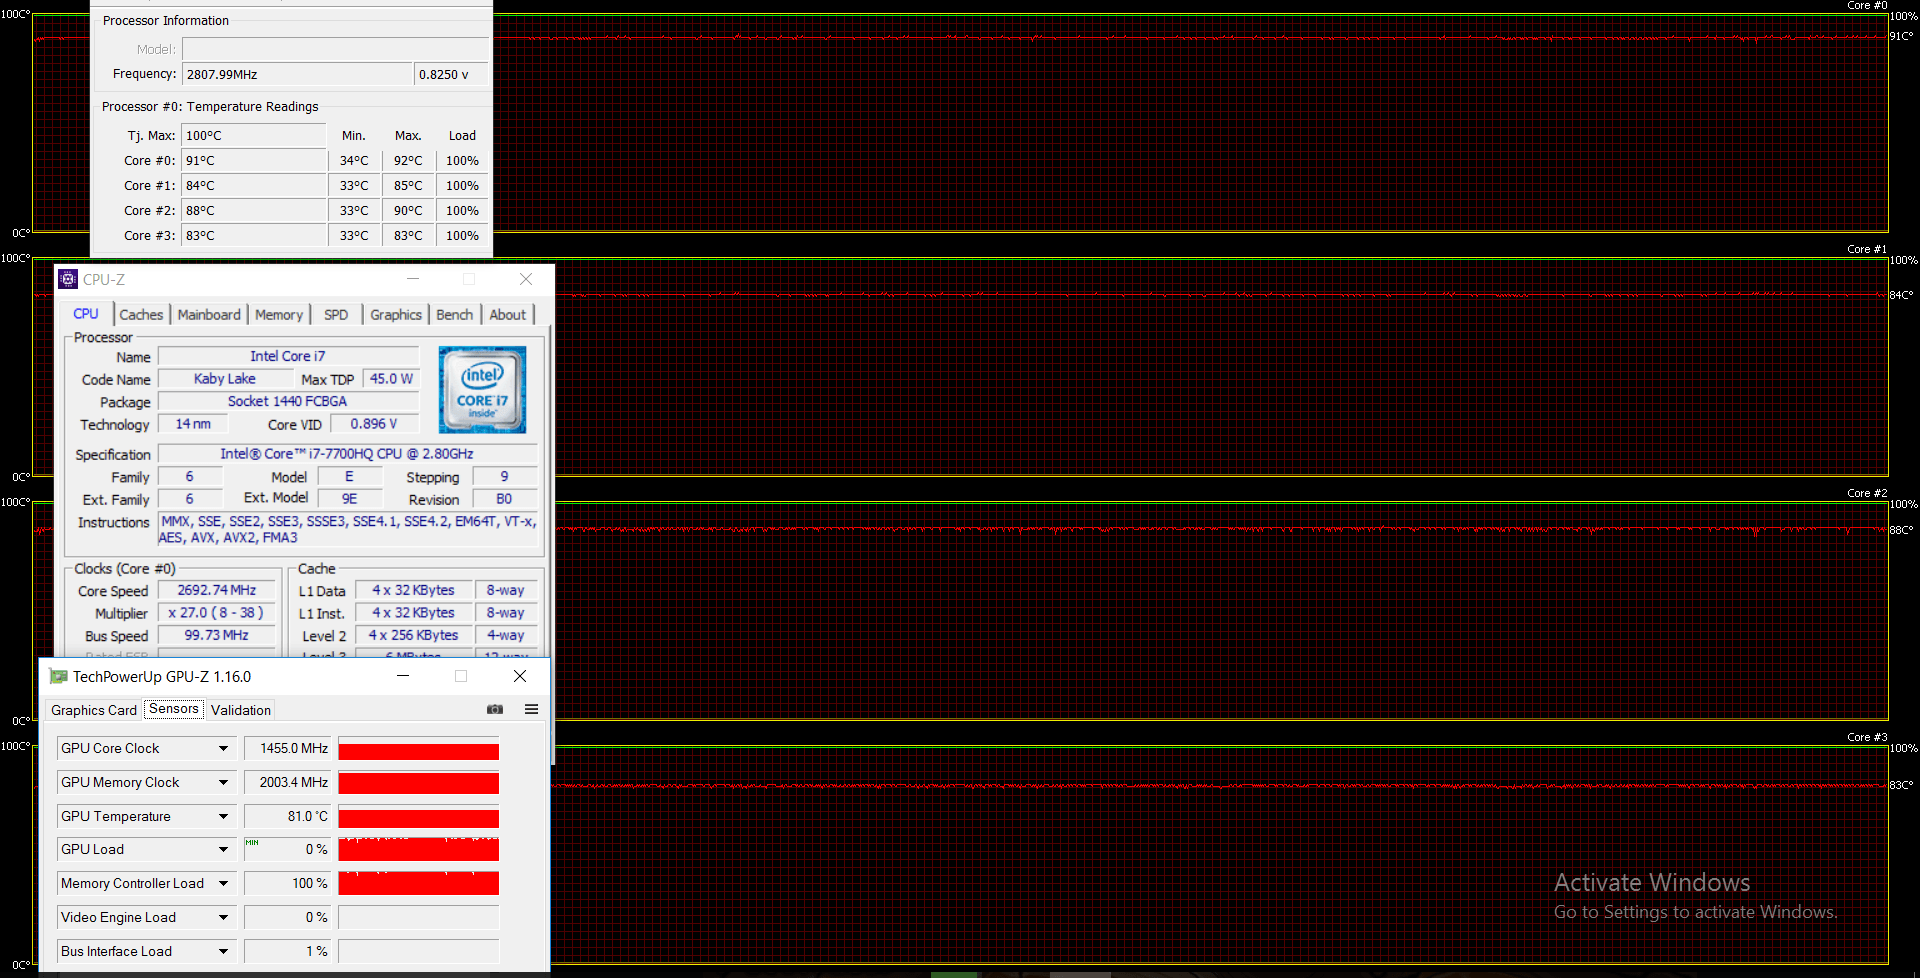Open the Memory Controller Load dropdown
Viewport: 1920px width, 978px height.
[x=224, y=883]
